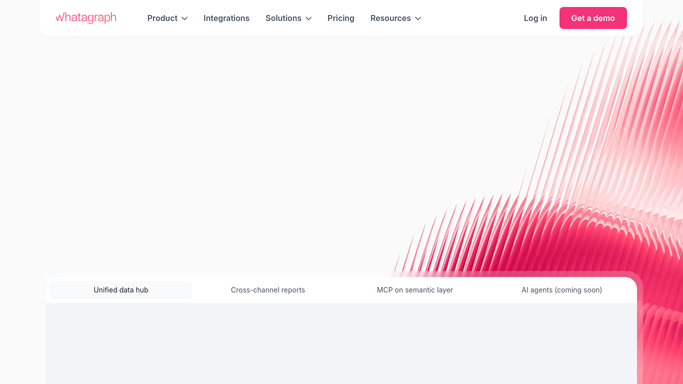683x384 pixels.
Task: Click the Log in link
Action: 535,18
